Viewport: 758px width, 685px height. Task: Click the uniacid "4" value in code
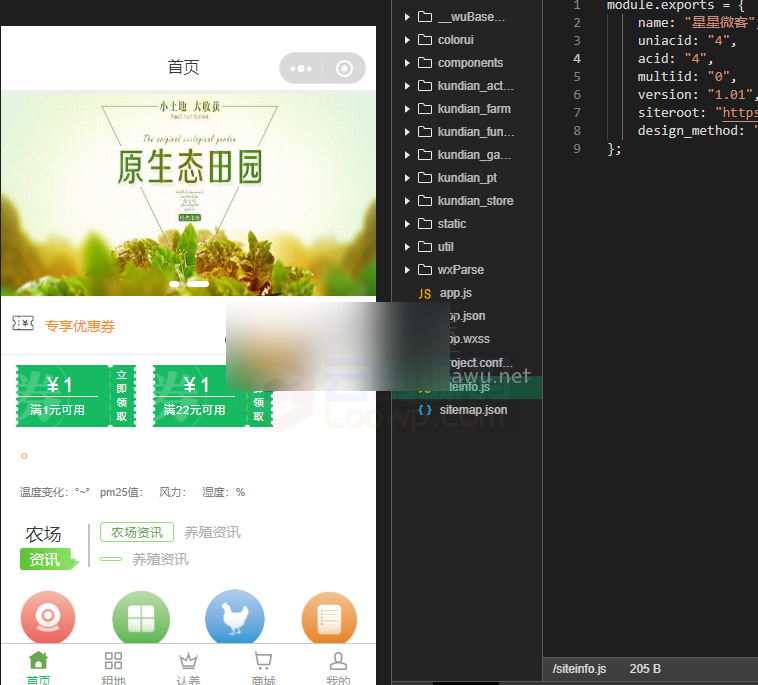[x=718, y=41]
